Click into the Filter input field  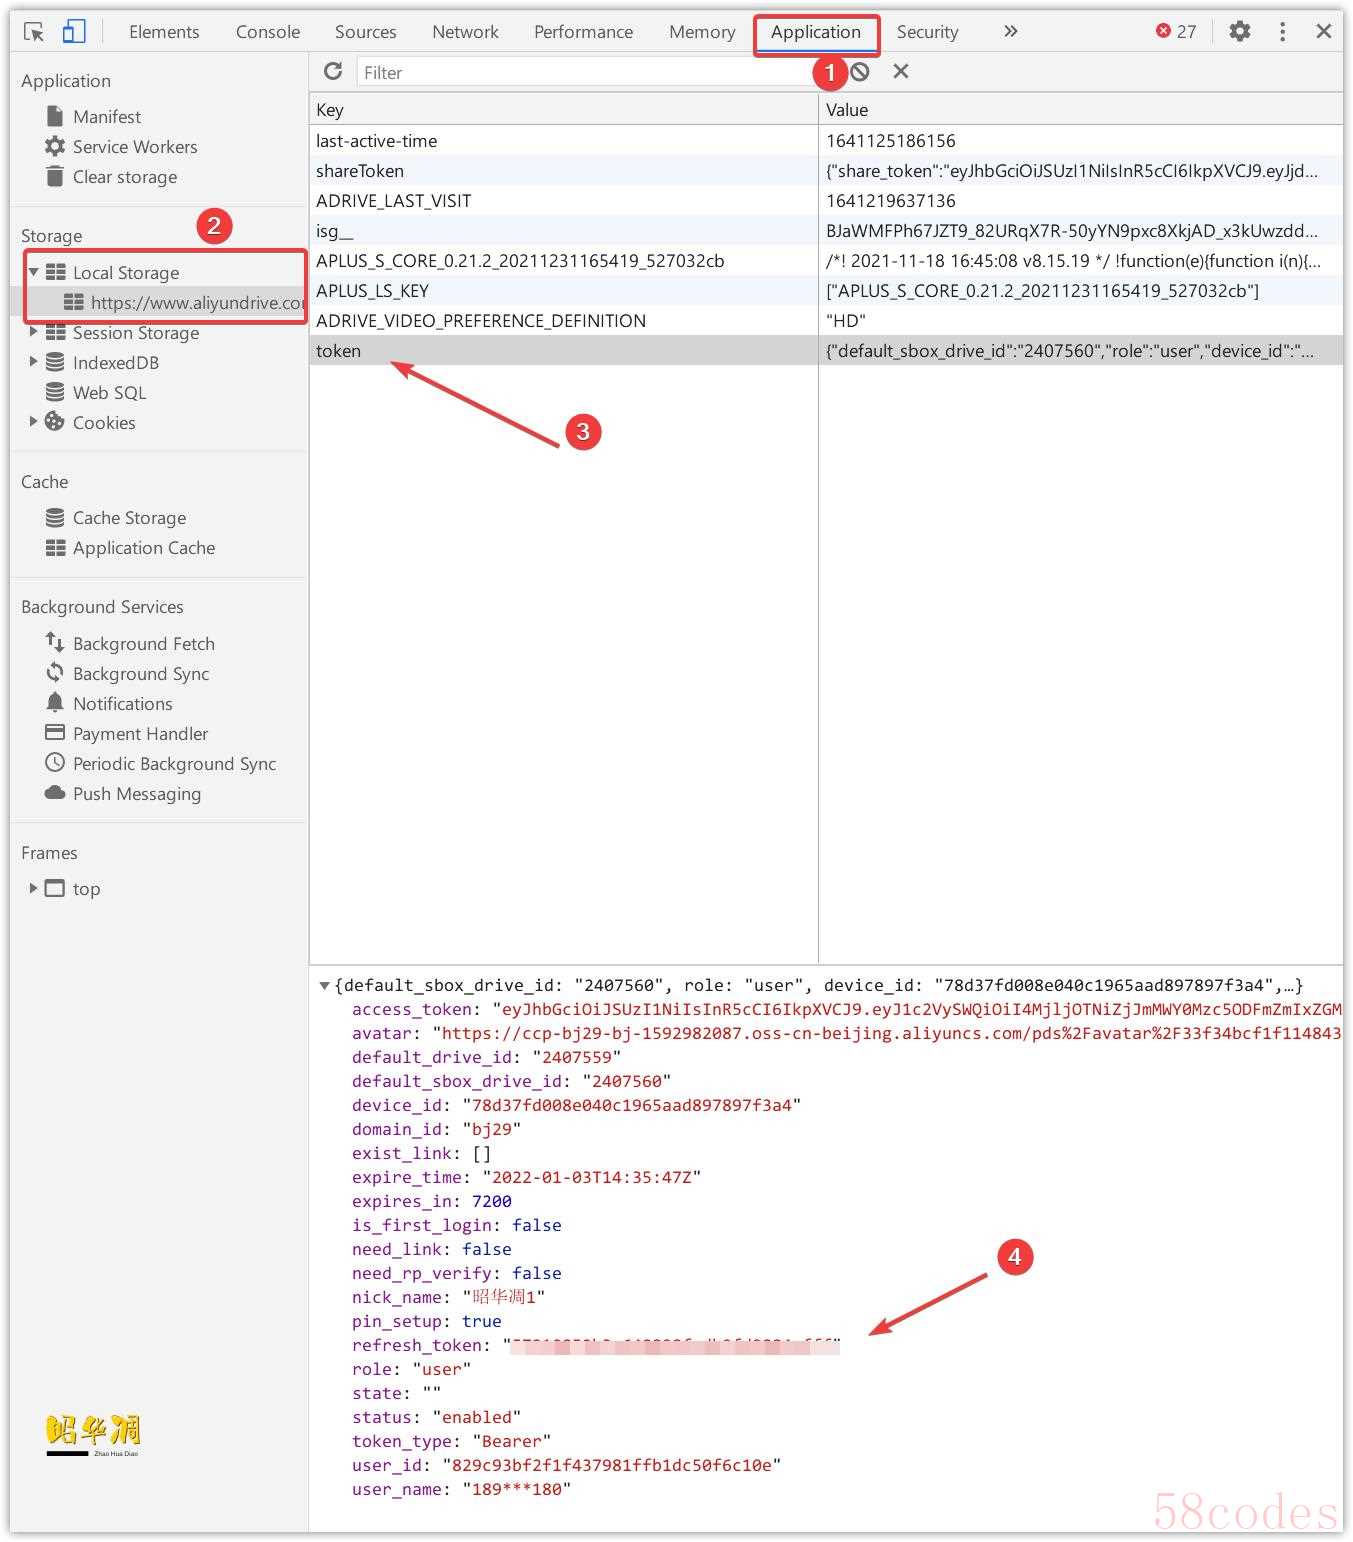tap(585, 72)
